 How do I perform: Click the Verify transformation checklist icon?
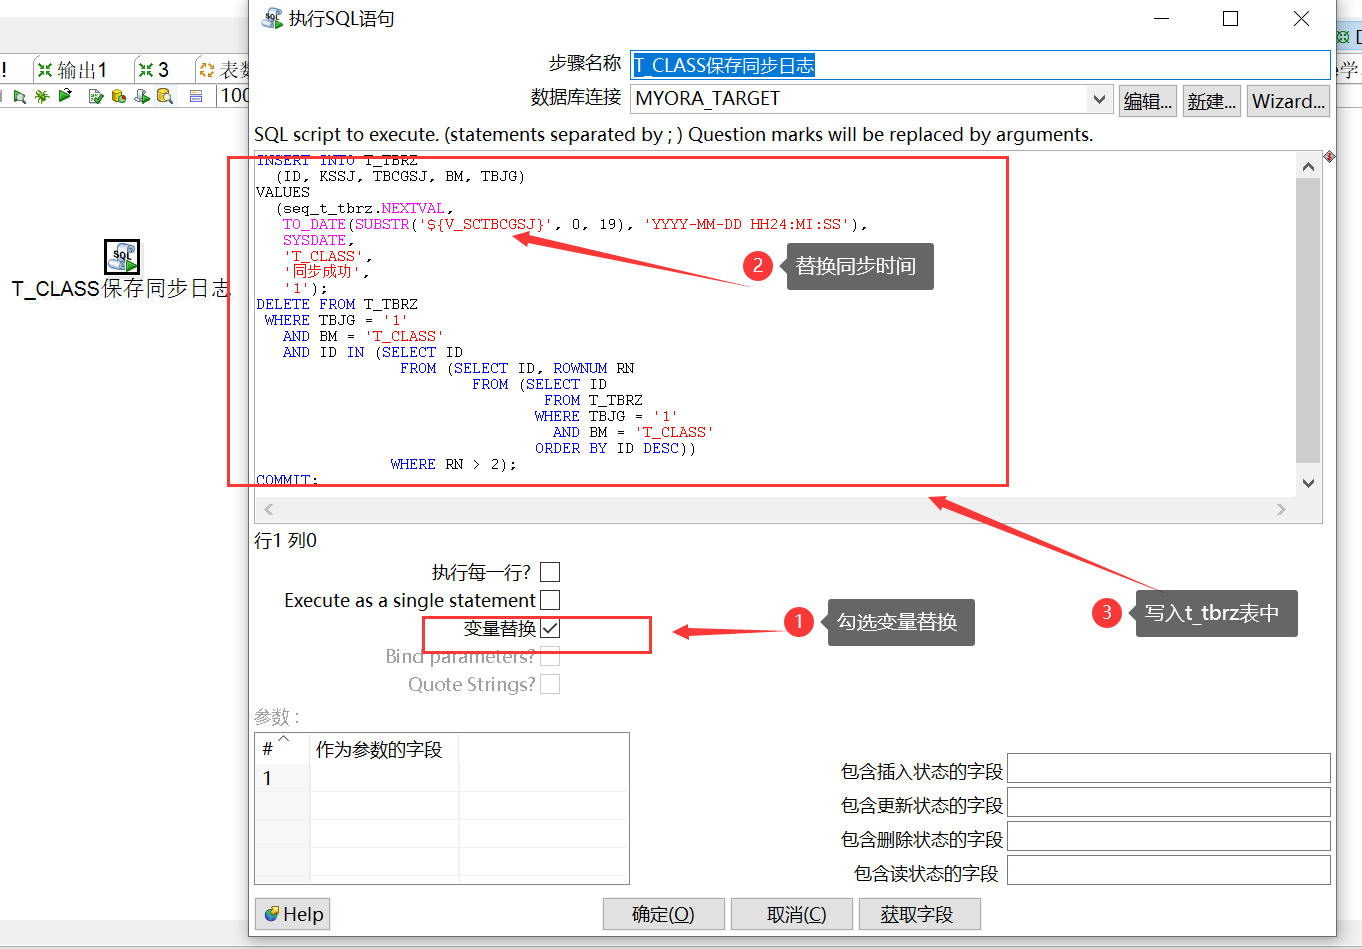[96, 96]
